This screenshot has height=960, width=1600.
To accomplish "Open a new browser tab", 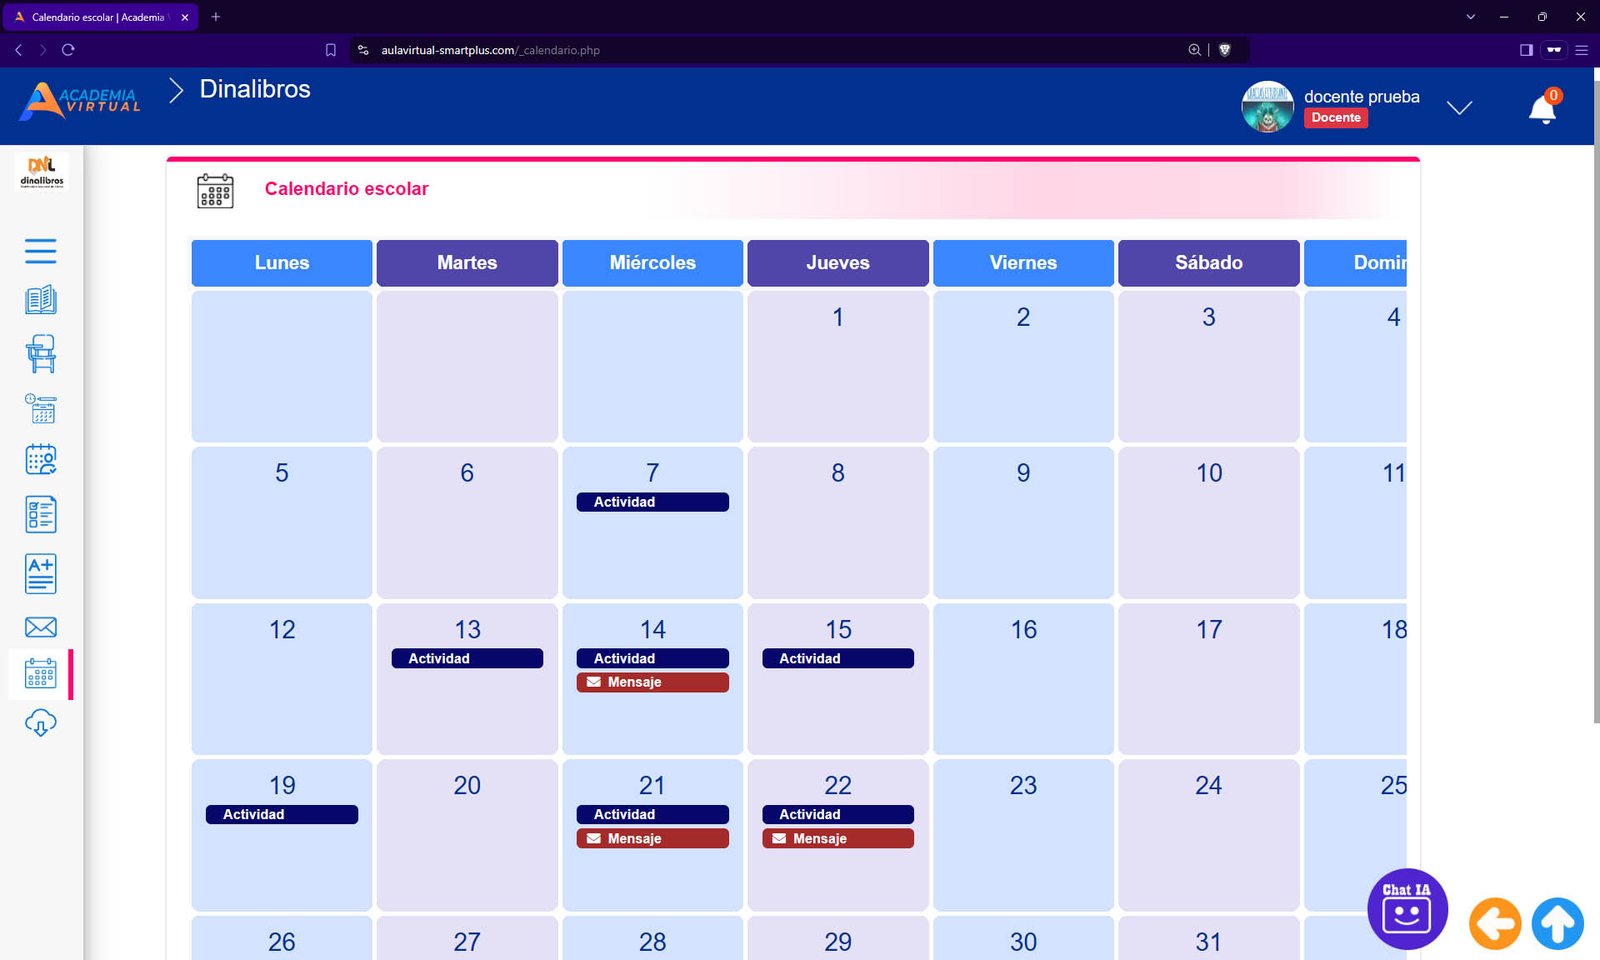I will [x=216, y=17].
